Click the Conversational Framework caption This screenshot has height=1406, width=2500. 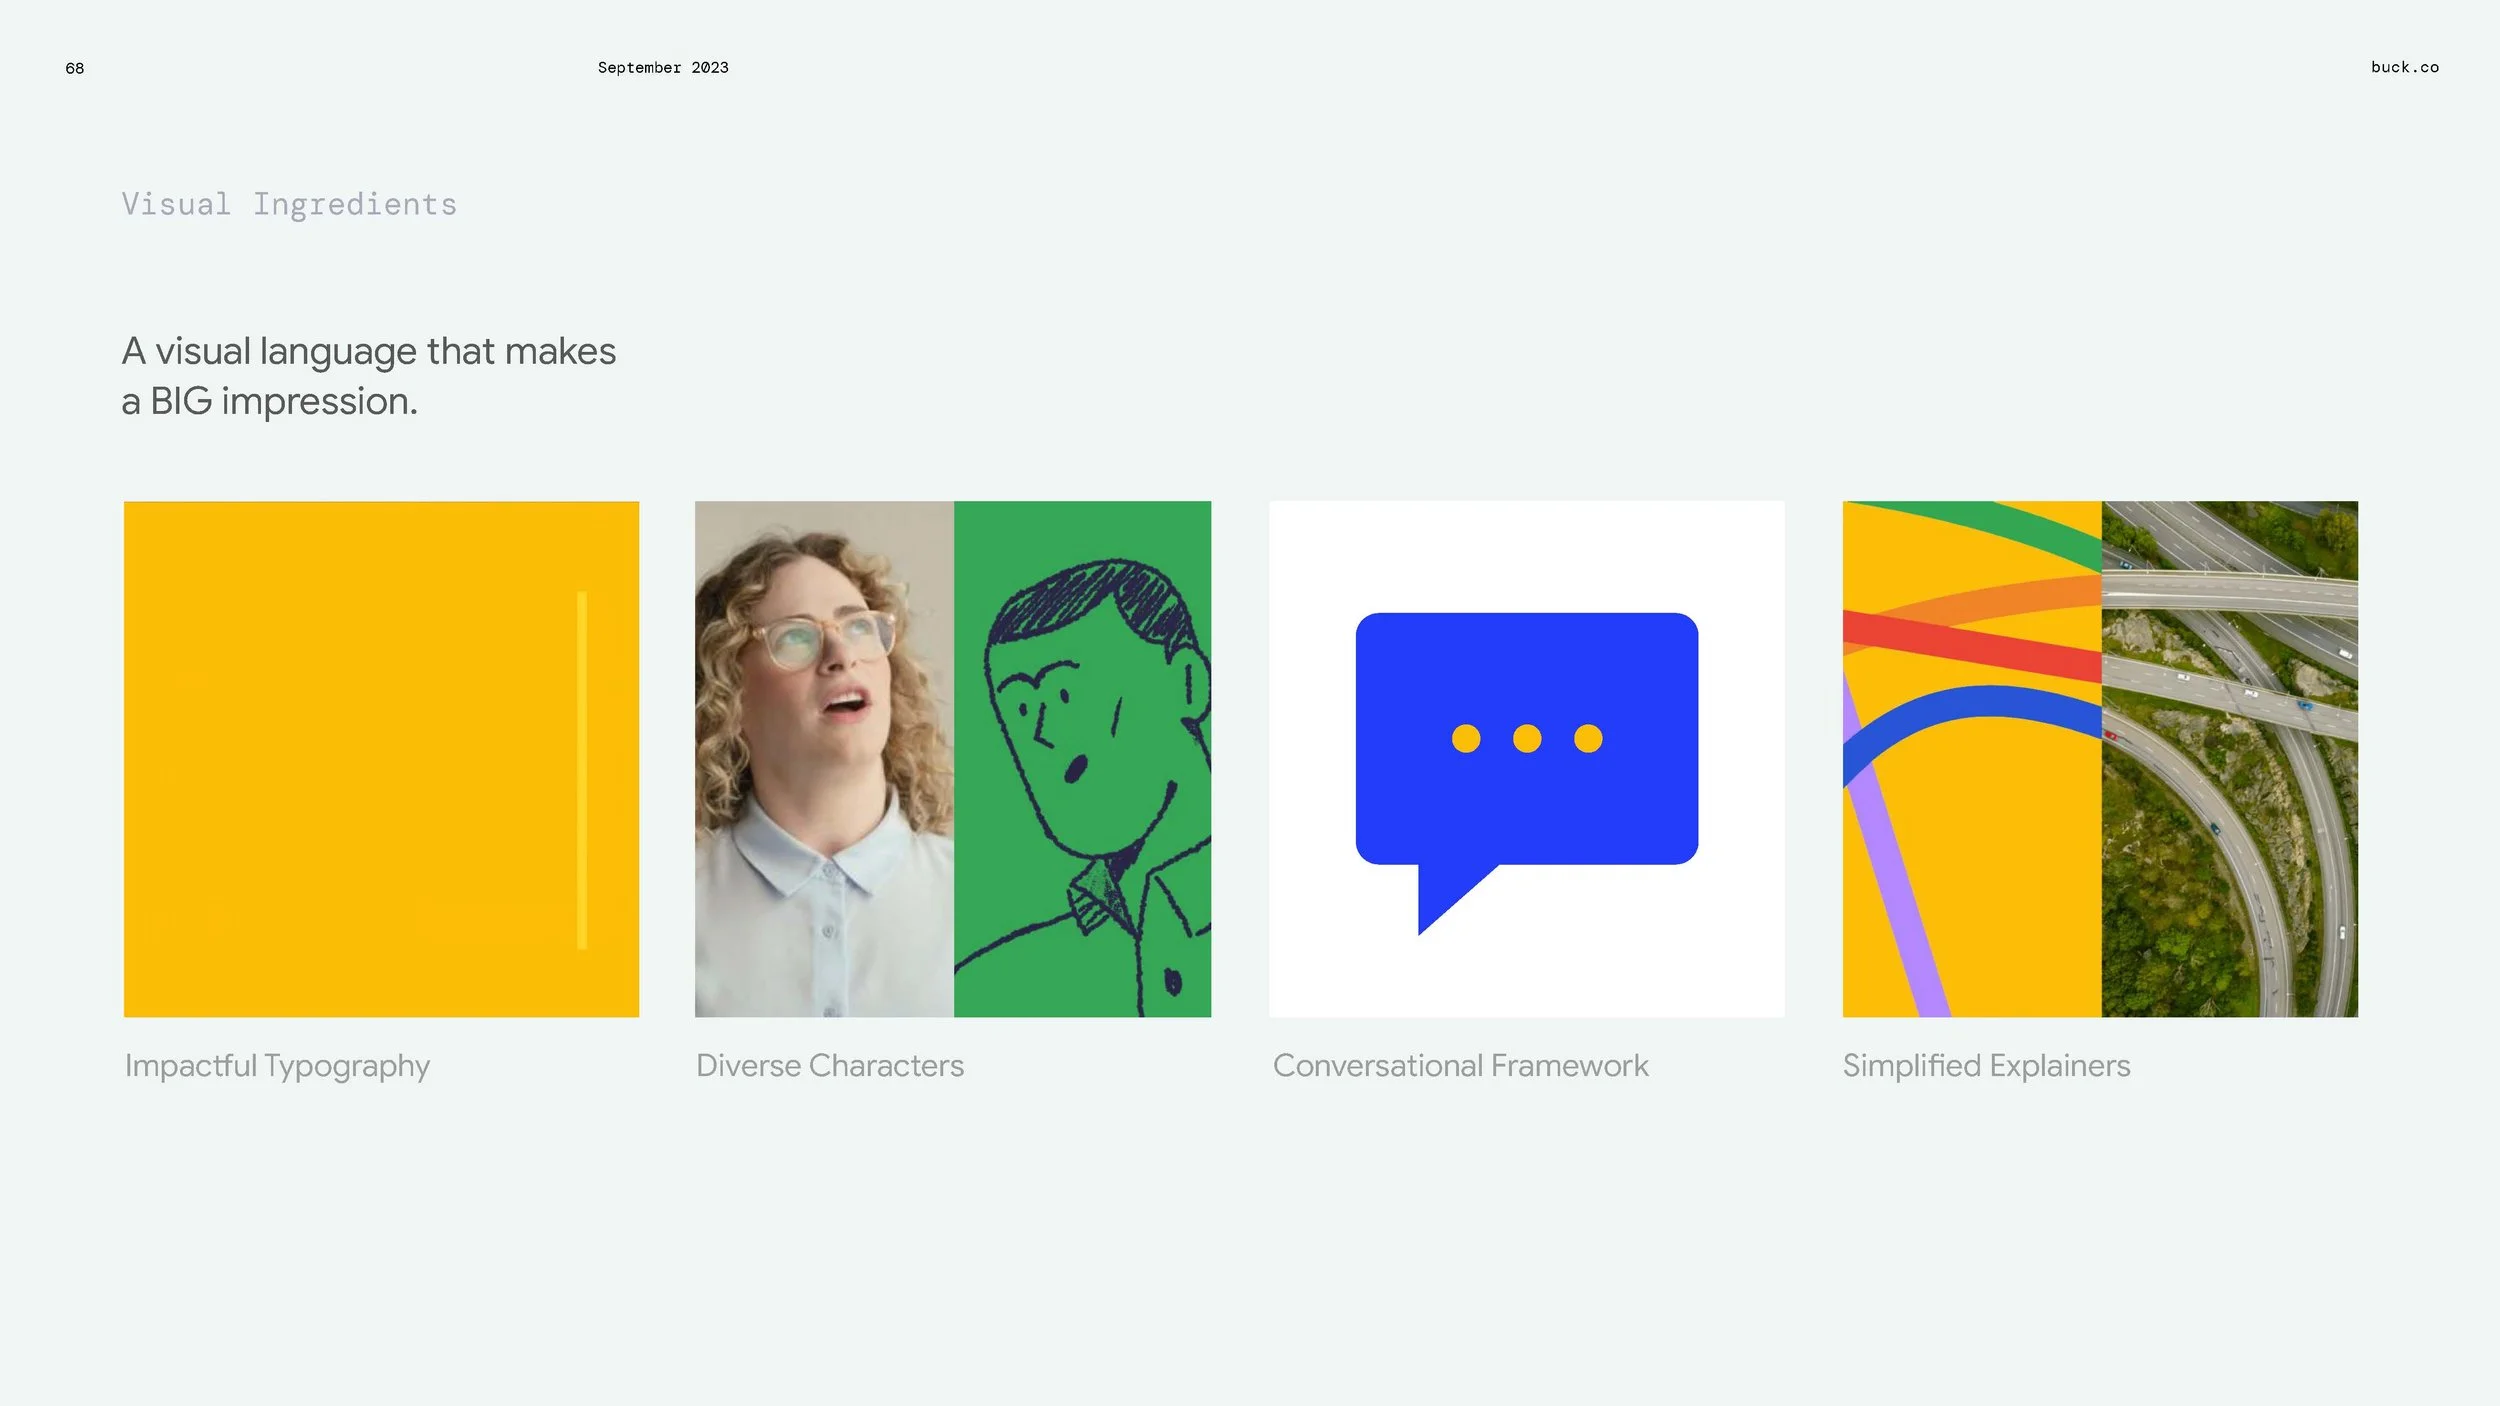click(x=1460, y=1065)
